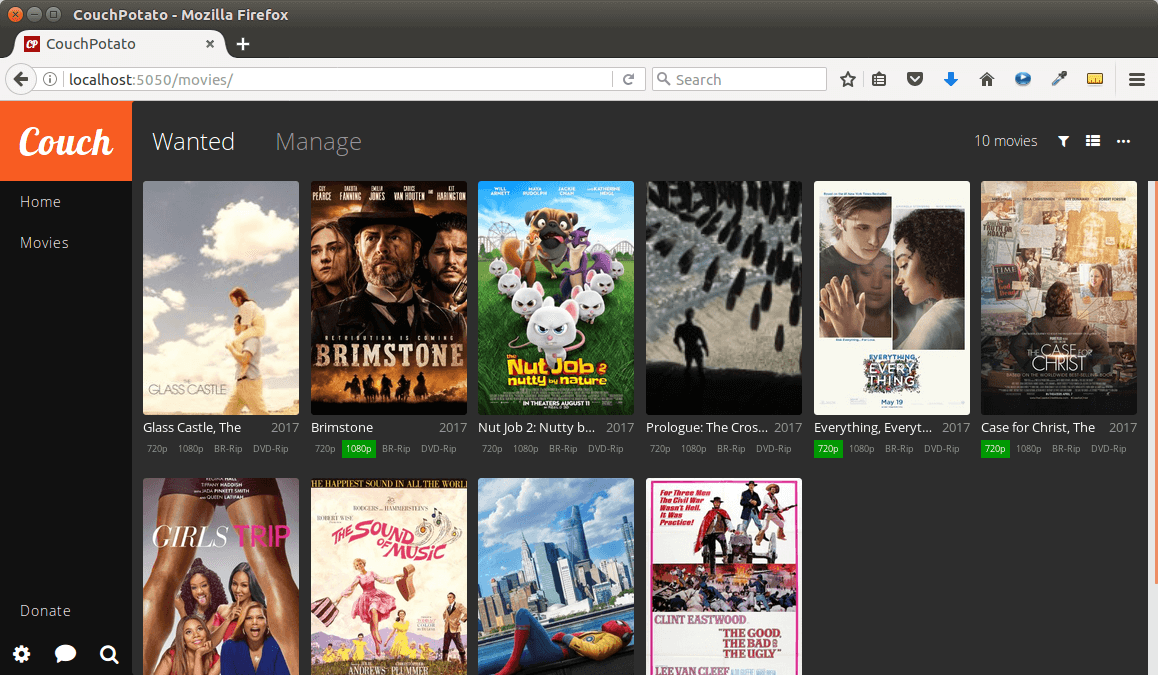Switch to the Manage tab
1158x675 pixels.
tap(318, 142)
